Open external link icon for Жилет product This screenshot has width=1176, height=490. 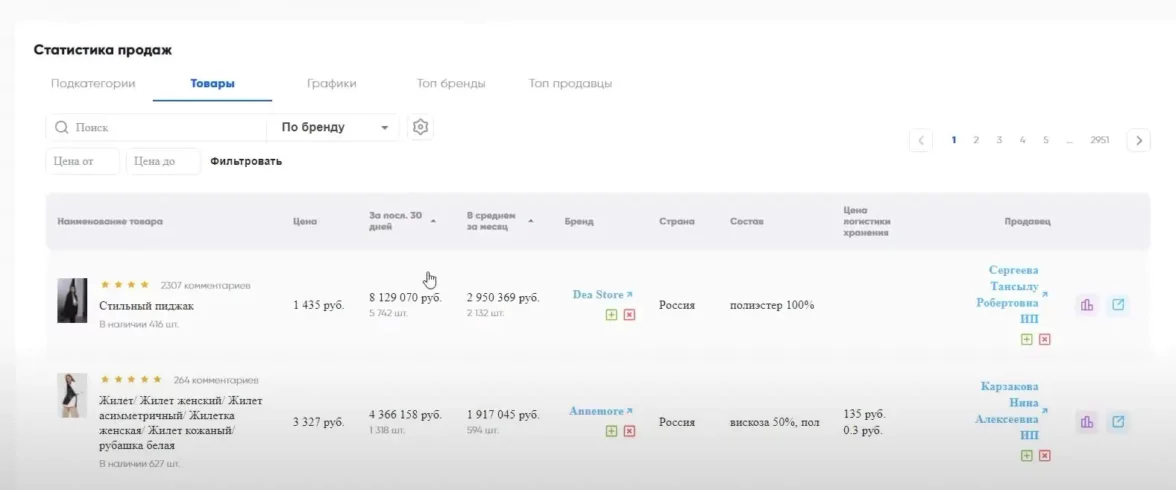1119,422
